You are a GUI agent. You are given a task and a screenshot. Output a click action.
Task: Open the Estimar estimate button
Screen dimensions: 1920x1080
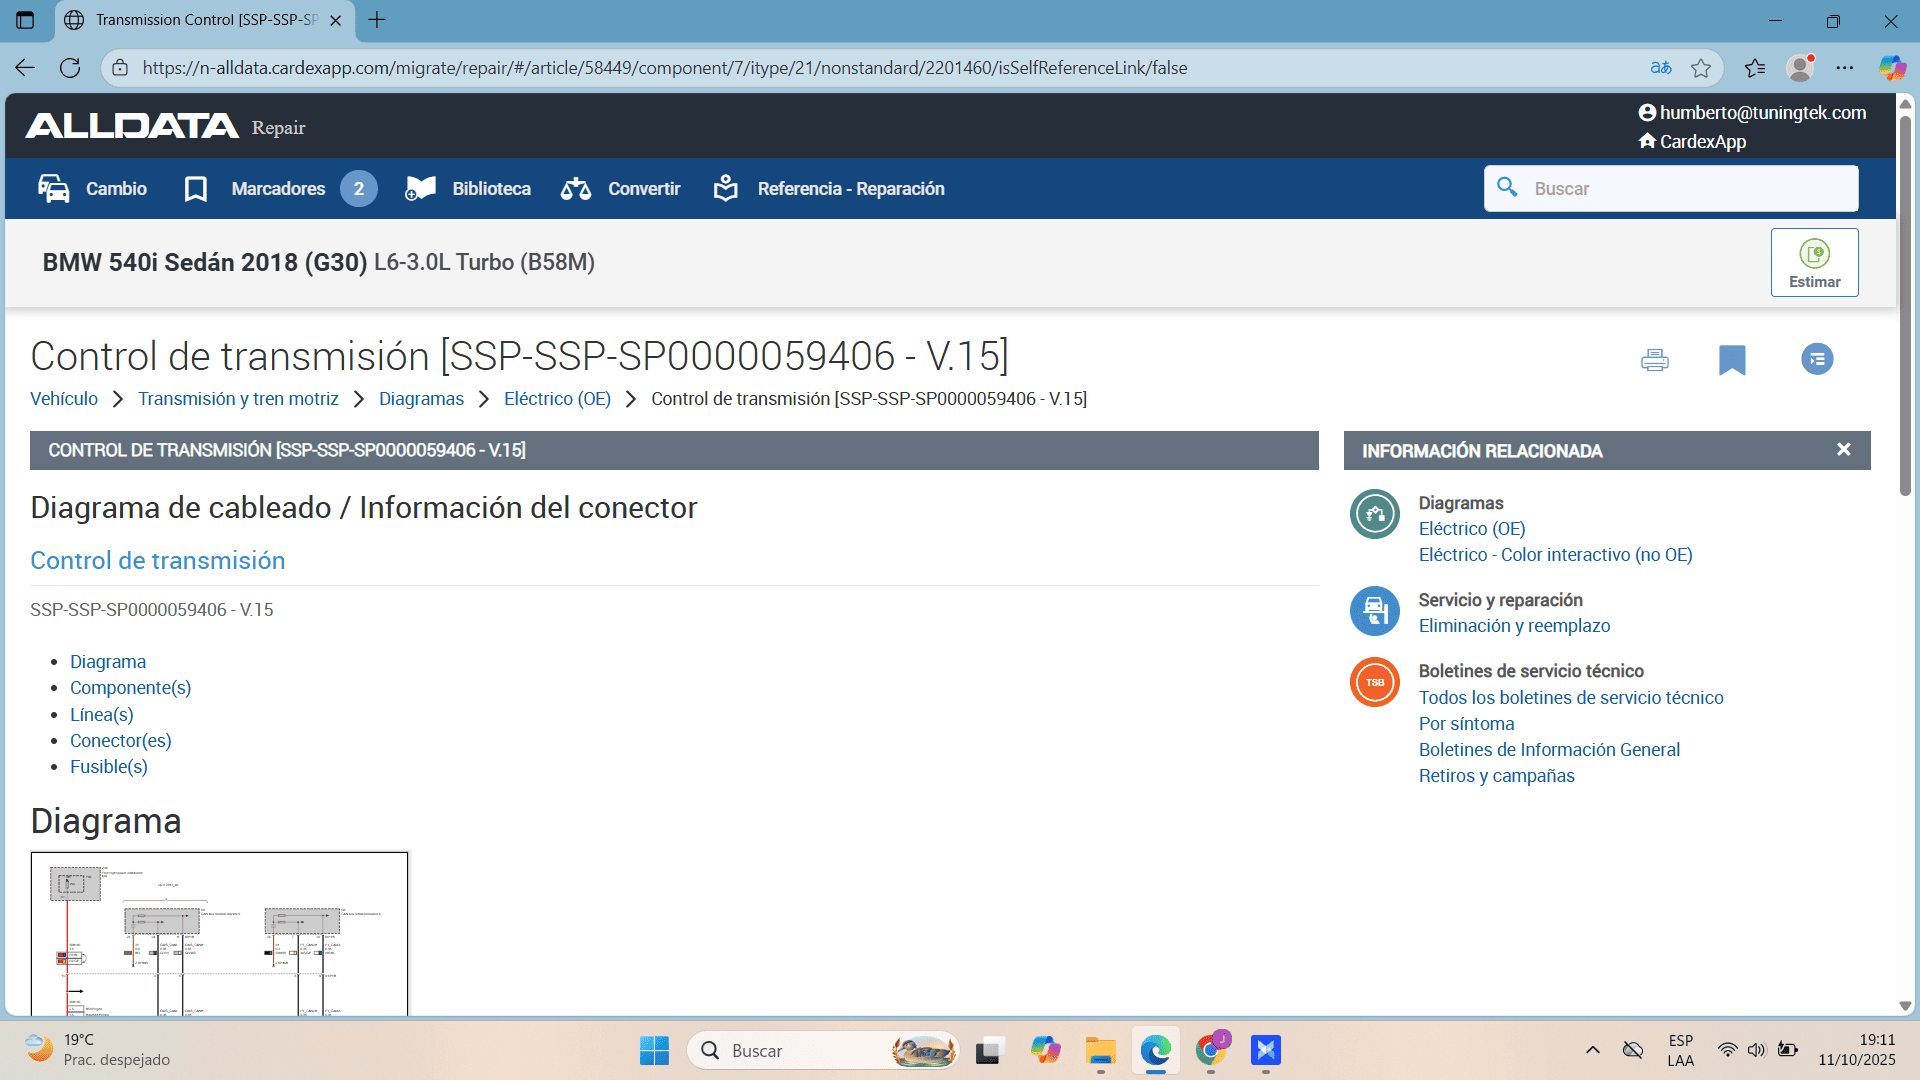click(1814, 263)
